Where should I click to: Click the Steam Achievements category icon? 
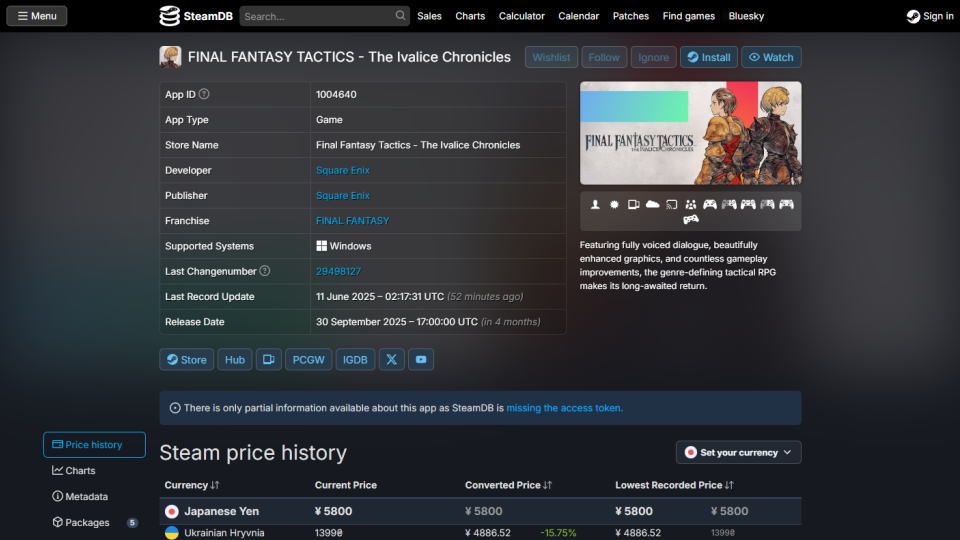point(614,204)
